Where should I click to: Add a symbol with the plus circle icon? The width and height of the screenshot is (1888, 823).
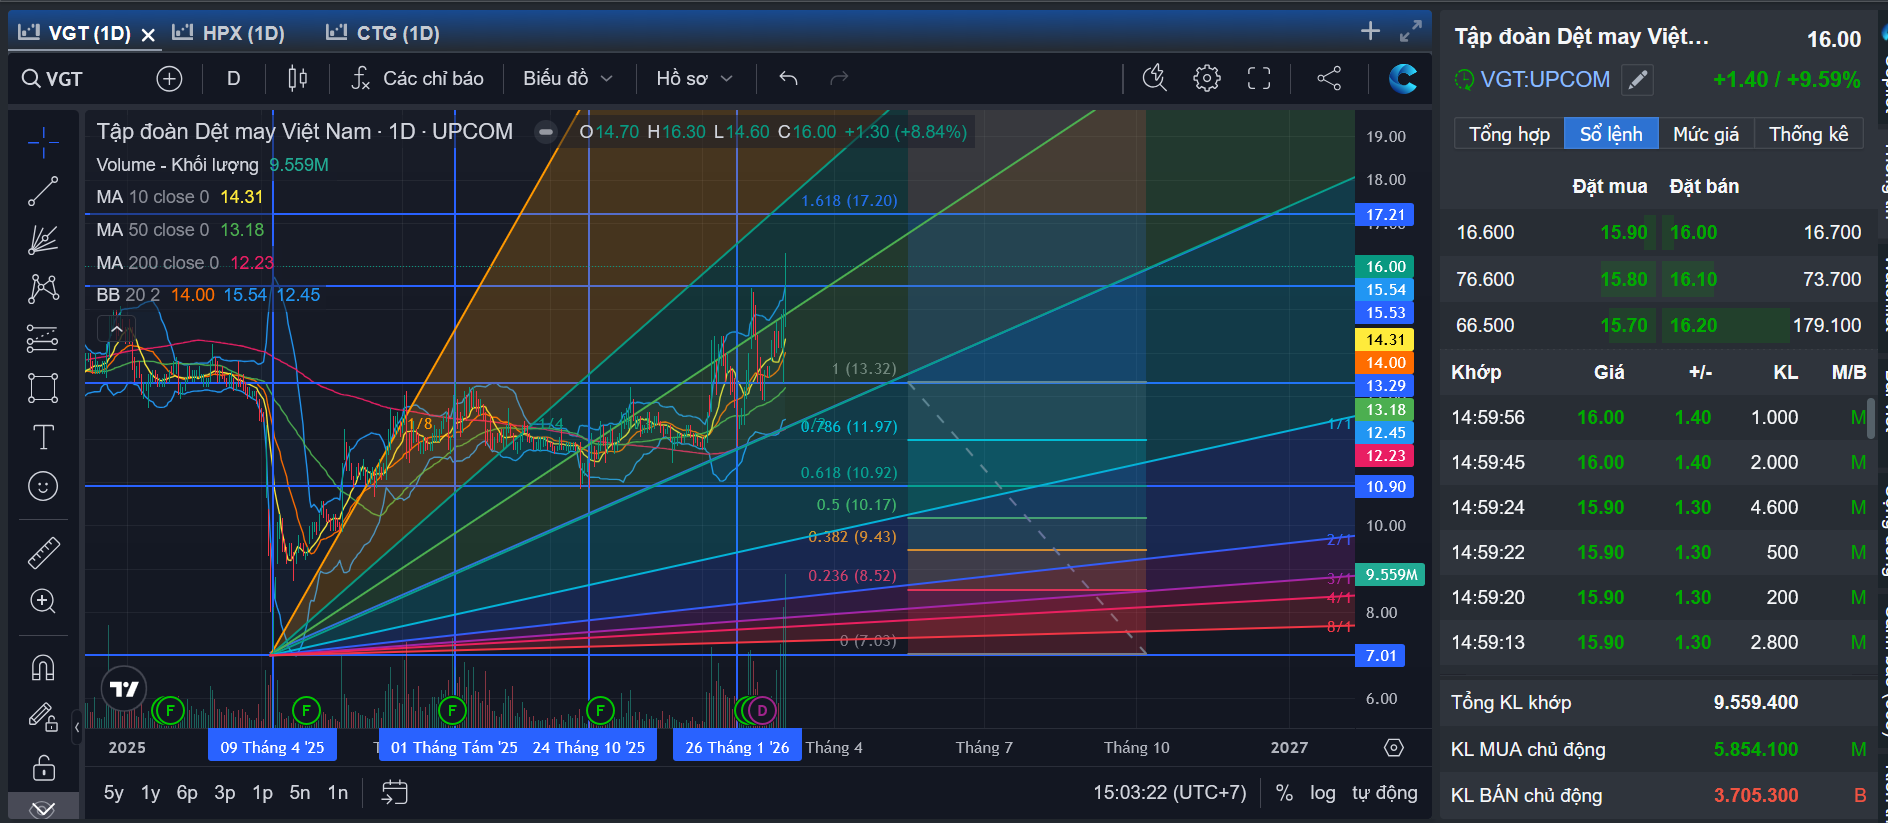(169, 78)
